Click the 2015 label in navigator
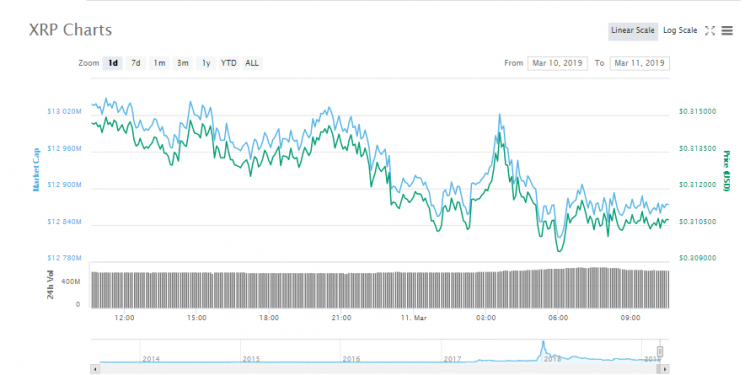 coord(251,358)
